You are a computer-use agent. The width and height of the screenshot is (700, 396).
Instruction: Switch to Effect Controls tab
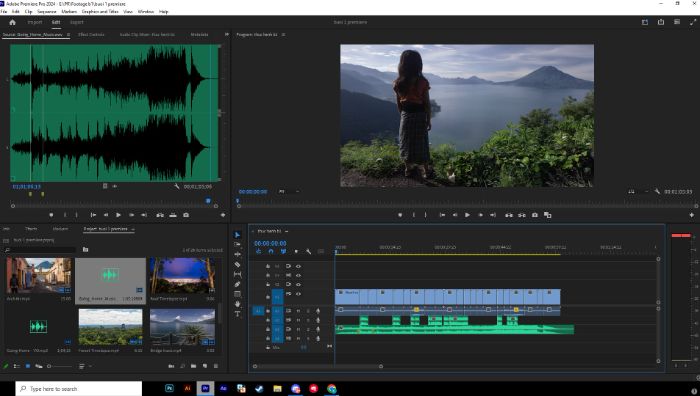pos(91,34)
